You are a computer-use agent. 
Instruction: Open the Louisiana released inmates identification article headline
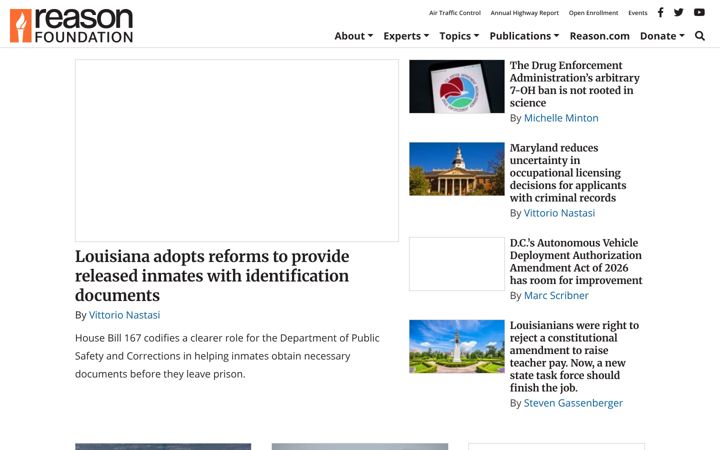pos(212,276)
